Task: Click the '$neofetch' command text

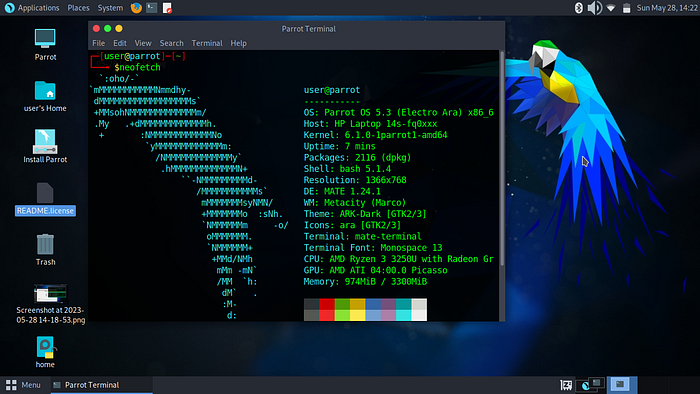Action: click(137, 67)
